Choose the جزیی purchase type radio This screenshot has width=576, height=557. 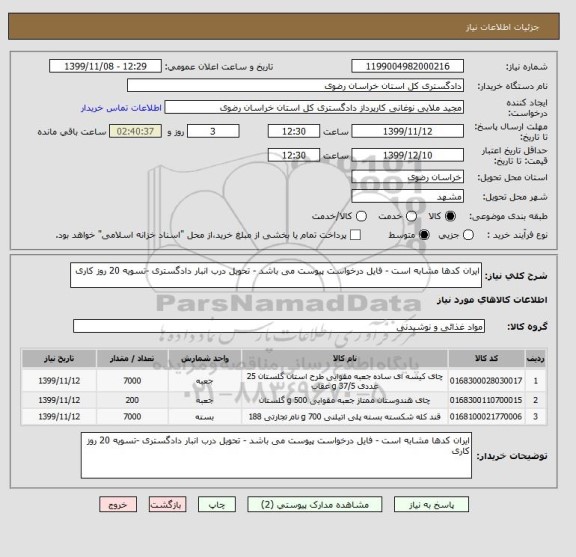468,235
